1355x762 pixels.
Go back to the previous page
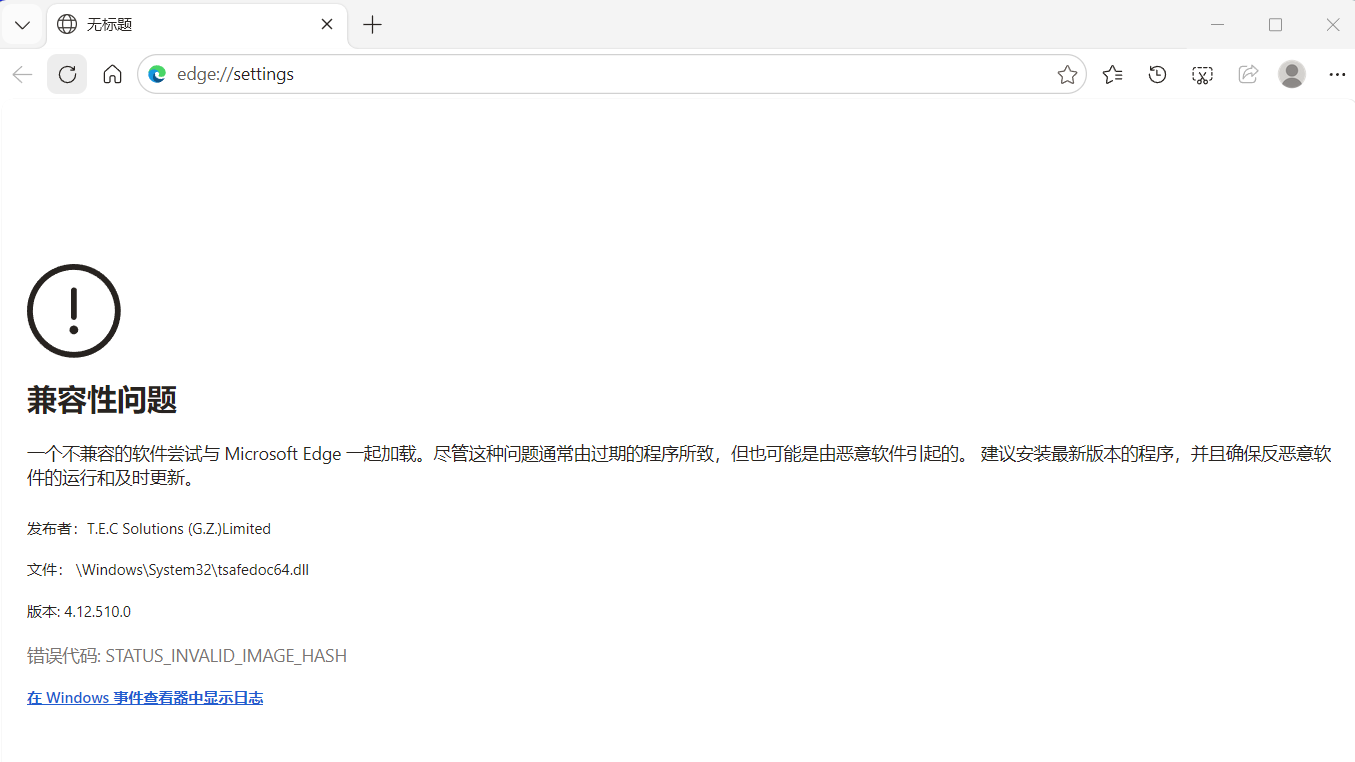[22, 74]
